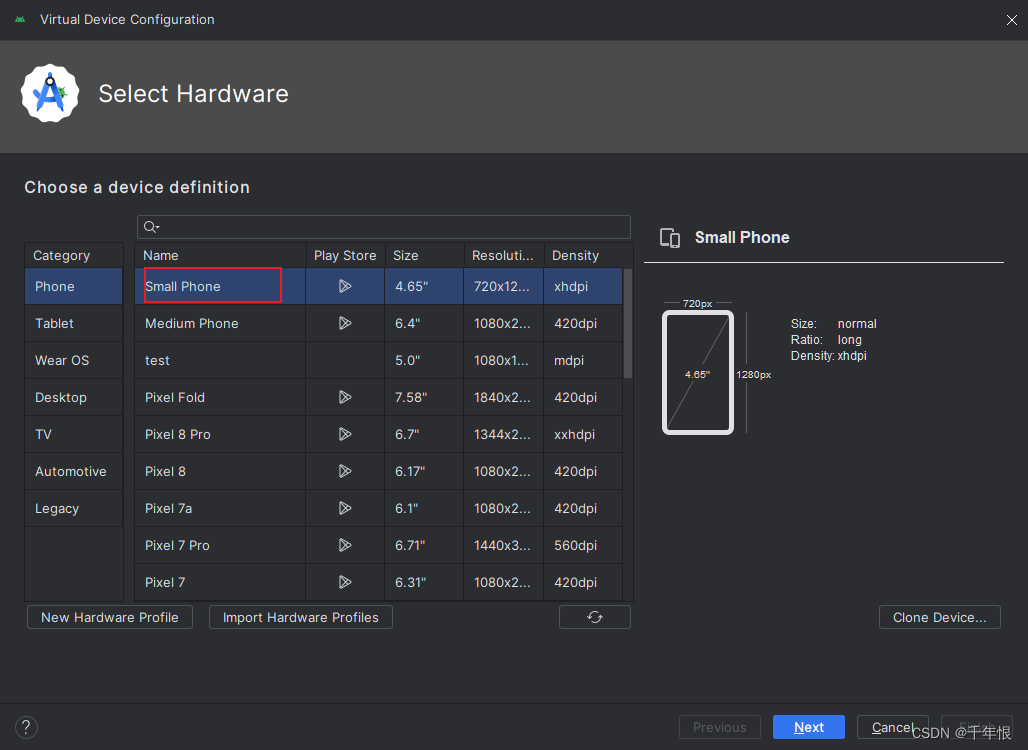Image resolution: width=1028 pixels, height=750 pixels.
Task: Select the Medium Phone device row
Action: pos(378,323)
